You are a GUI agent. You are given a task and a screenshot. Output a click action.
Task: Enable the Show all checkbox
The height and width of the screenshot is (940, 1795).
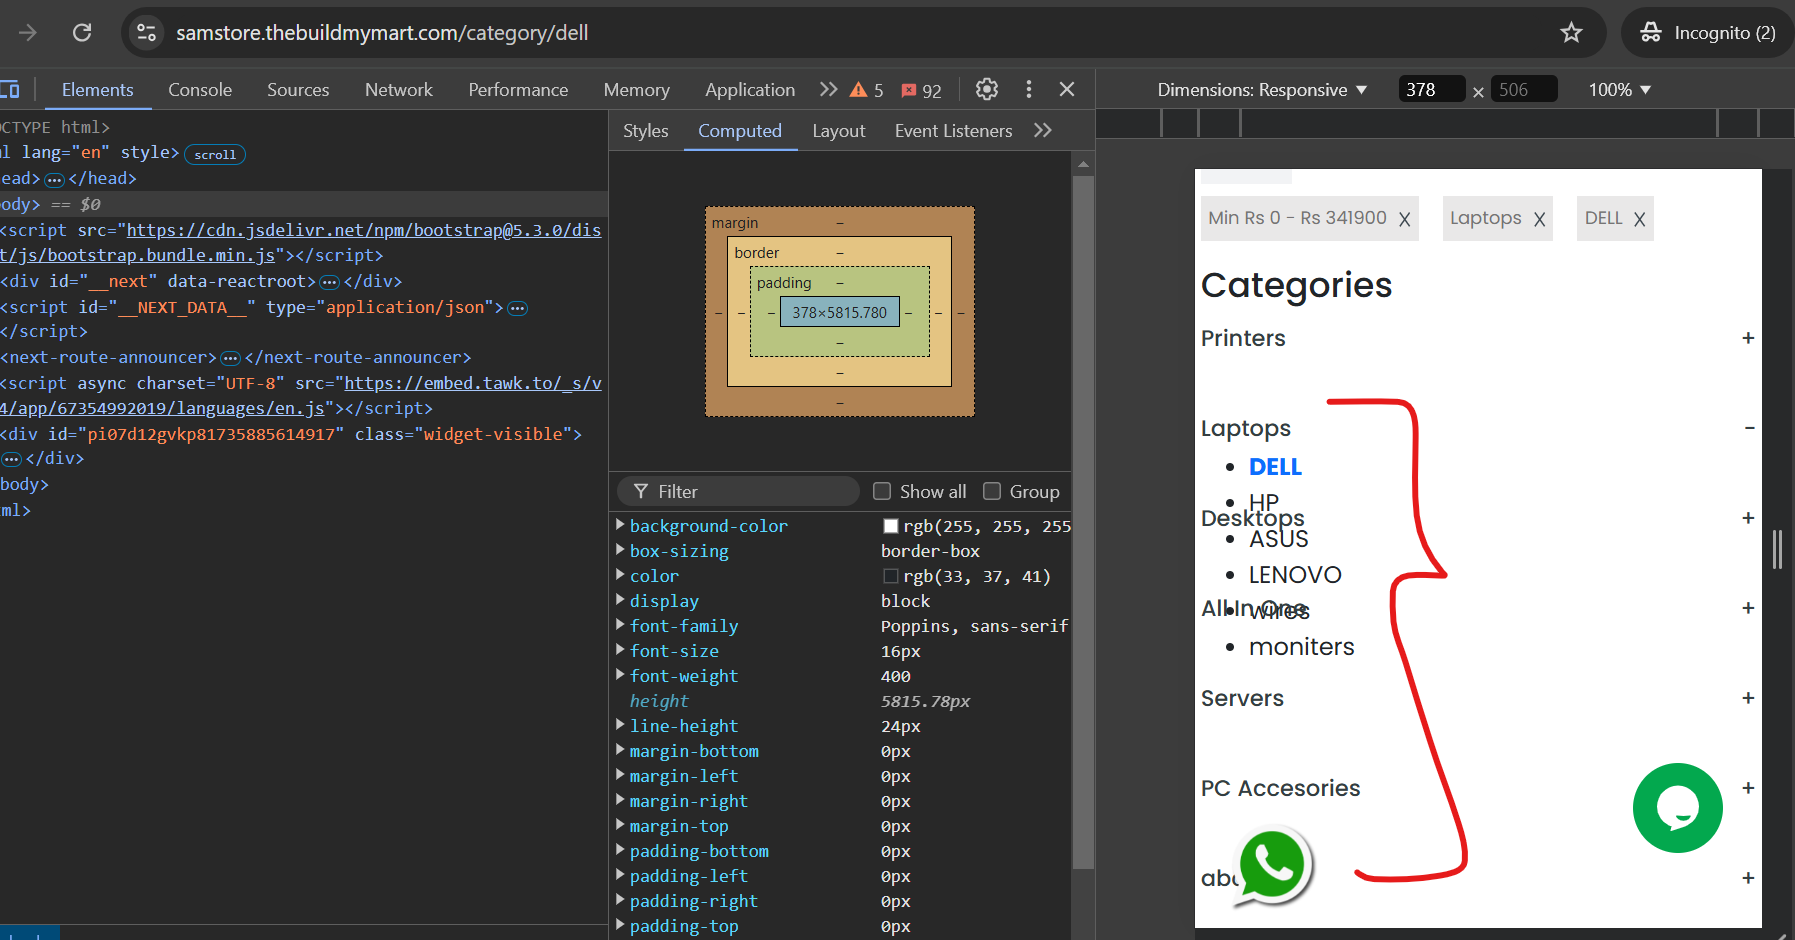coord(882,491)
